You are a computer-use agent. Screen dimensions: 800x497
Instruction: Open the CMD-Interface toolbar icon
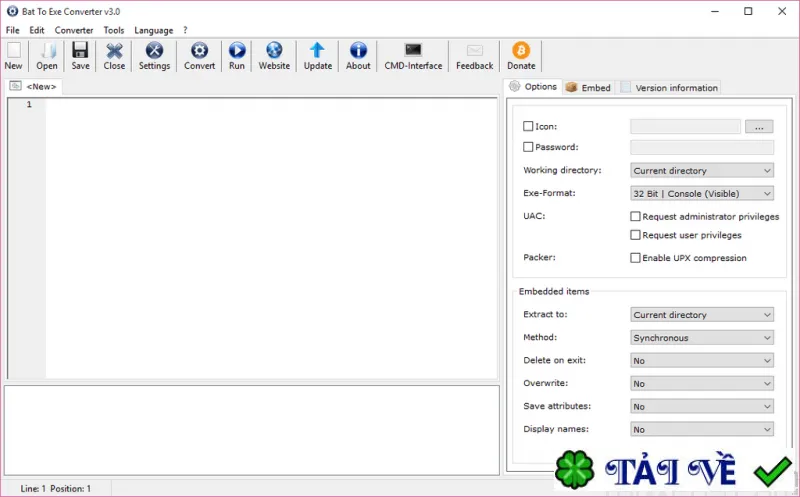coord(413,49)
